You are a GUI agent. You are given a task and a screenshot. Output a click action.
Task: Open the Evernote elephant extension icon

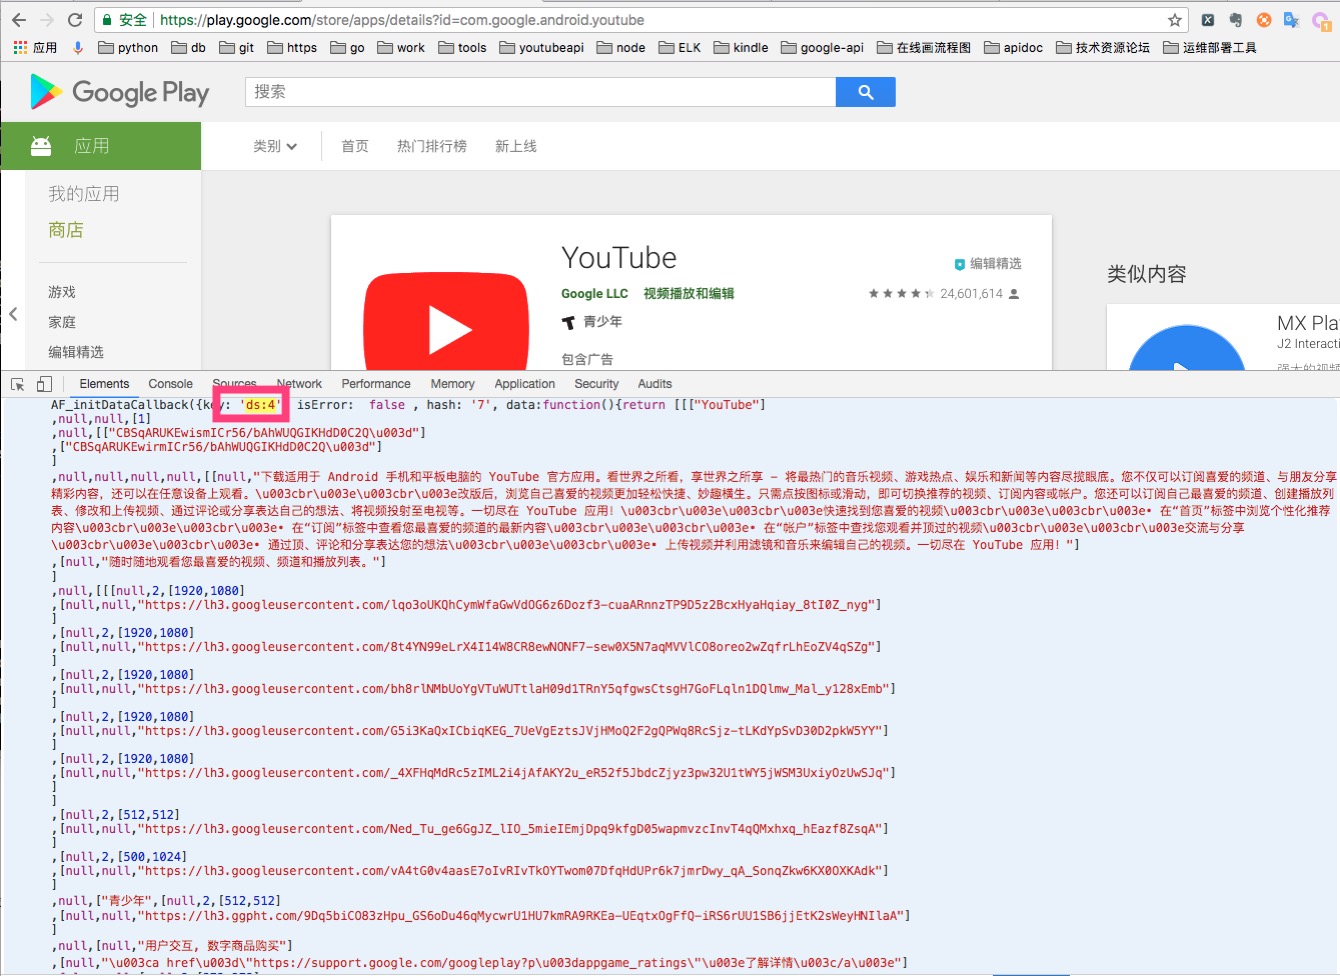pos(1236,20)
